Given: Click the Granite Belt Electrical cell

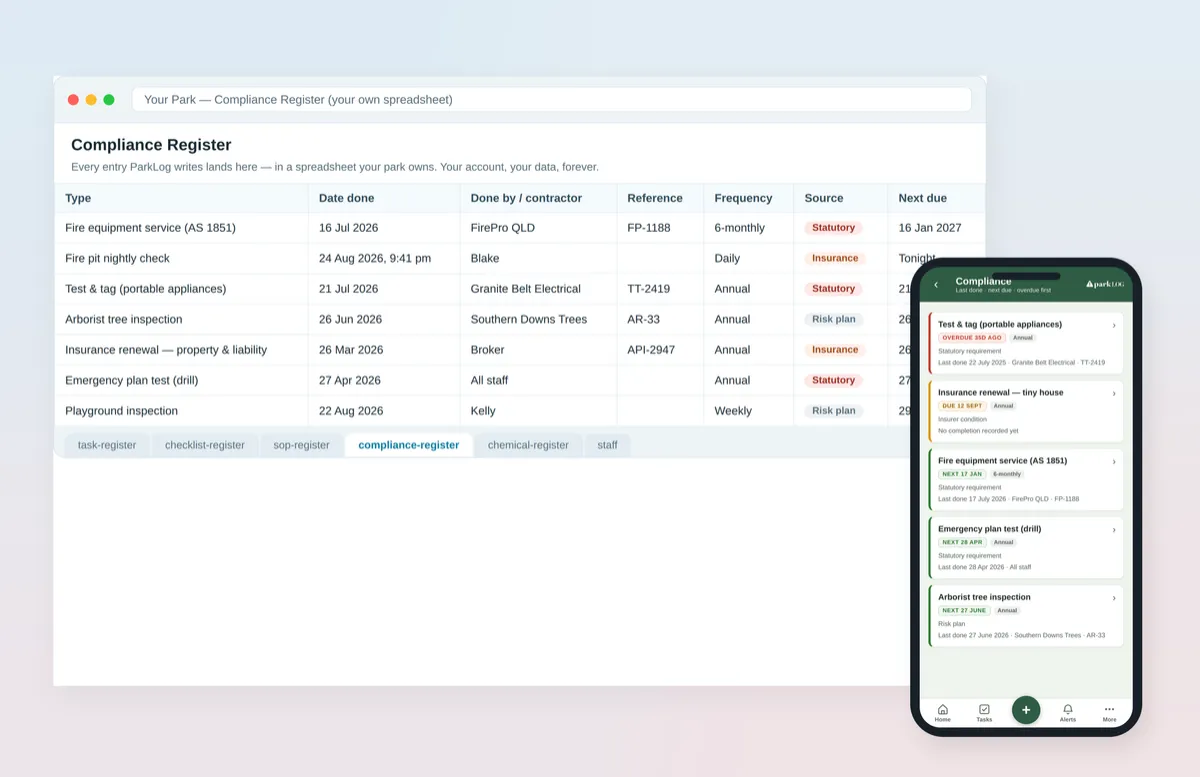Looking at the screenshot, I should click(x=538, y=289).
